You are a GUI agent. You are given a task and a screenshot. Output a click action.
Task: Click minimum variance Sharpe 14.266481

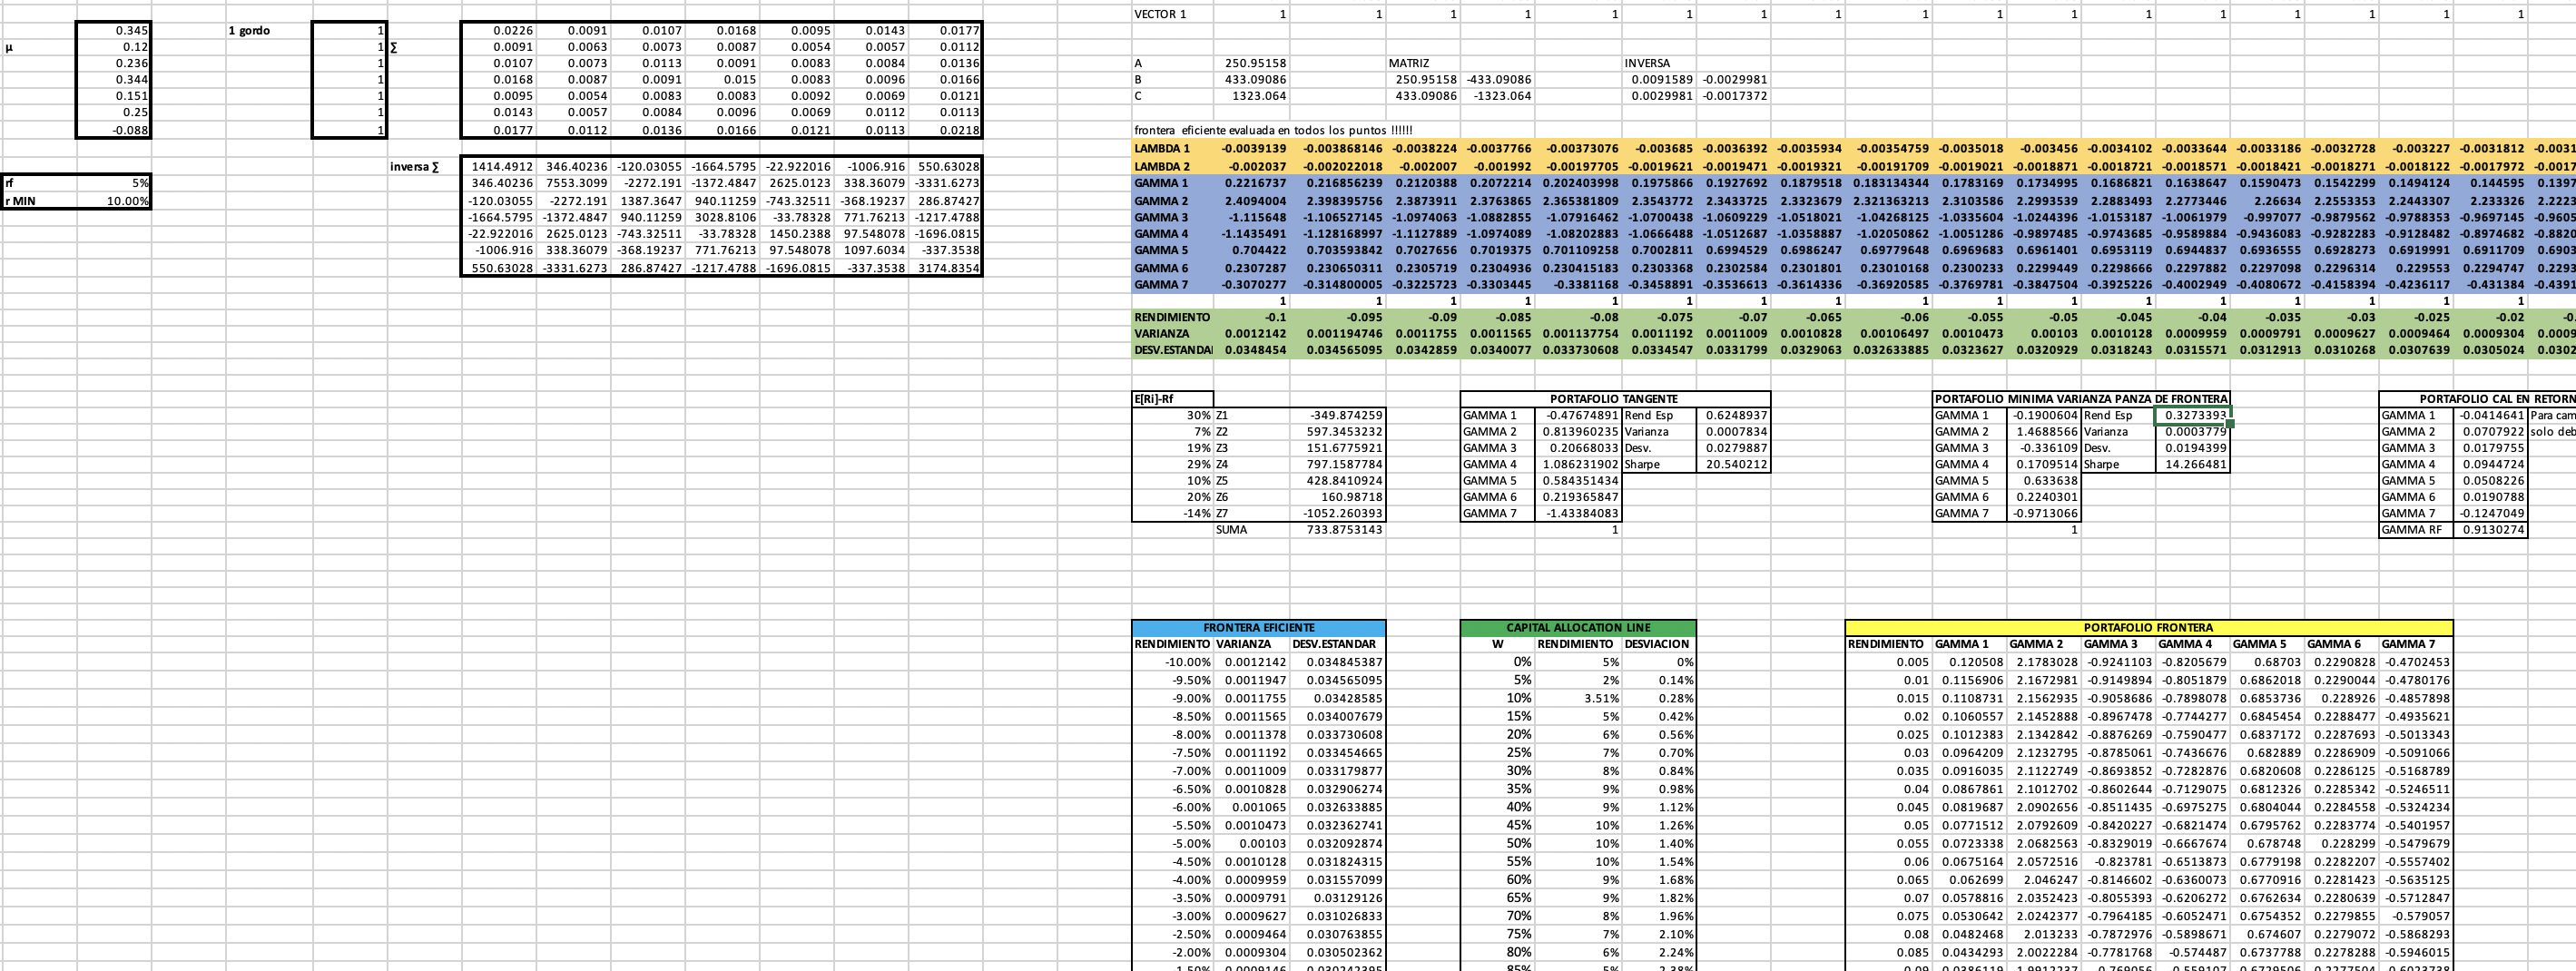tap(2192, 464)
